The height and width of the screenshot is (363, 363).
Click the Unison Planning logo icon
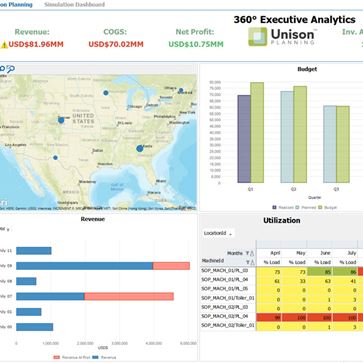(x=258, y=37)
